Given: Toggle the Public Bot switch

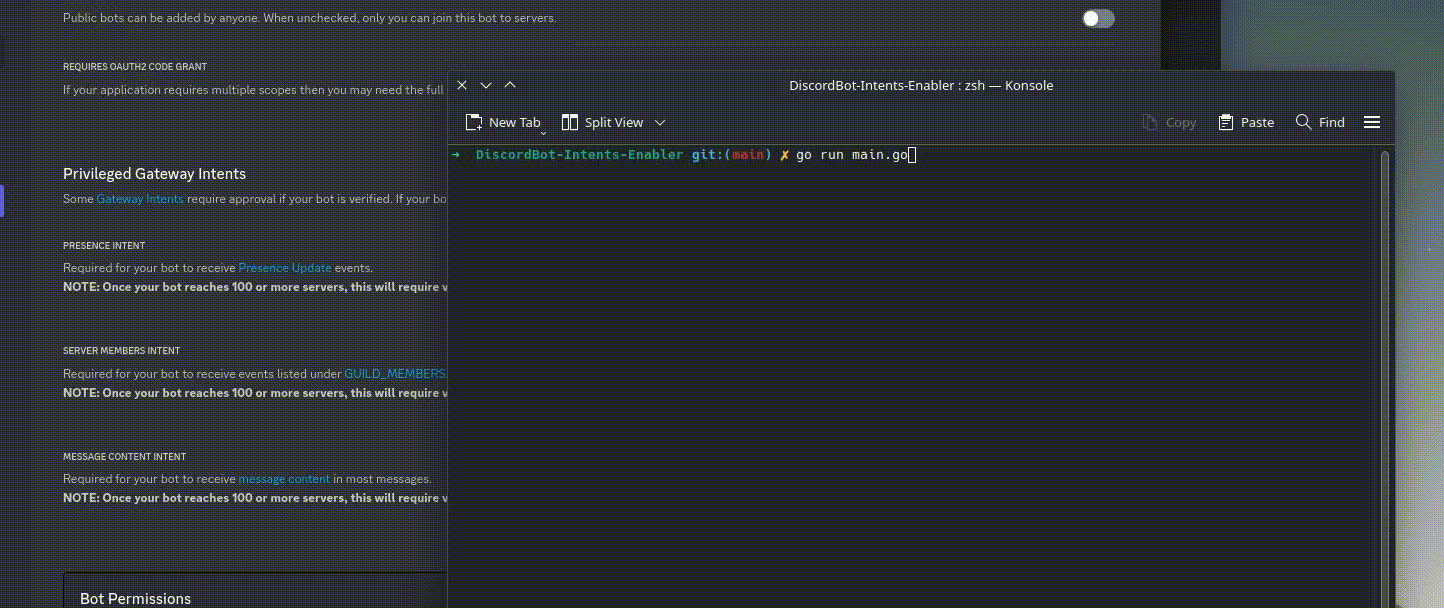Looking at the screenshot, I should (x=1098, y=18).
